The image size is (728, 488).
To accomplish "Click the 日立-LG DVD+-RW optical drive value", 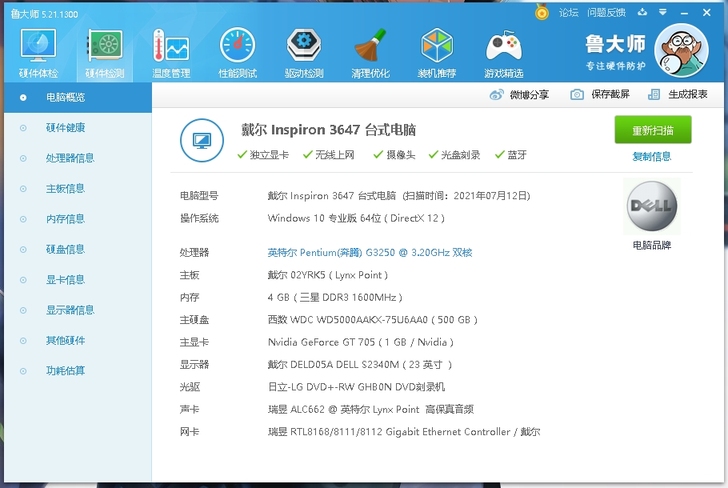I will pos(356,387).
